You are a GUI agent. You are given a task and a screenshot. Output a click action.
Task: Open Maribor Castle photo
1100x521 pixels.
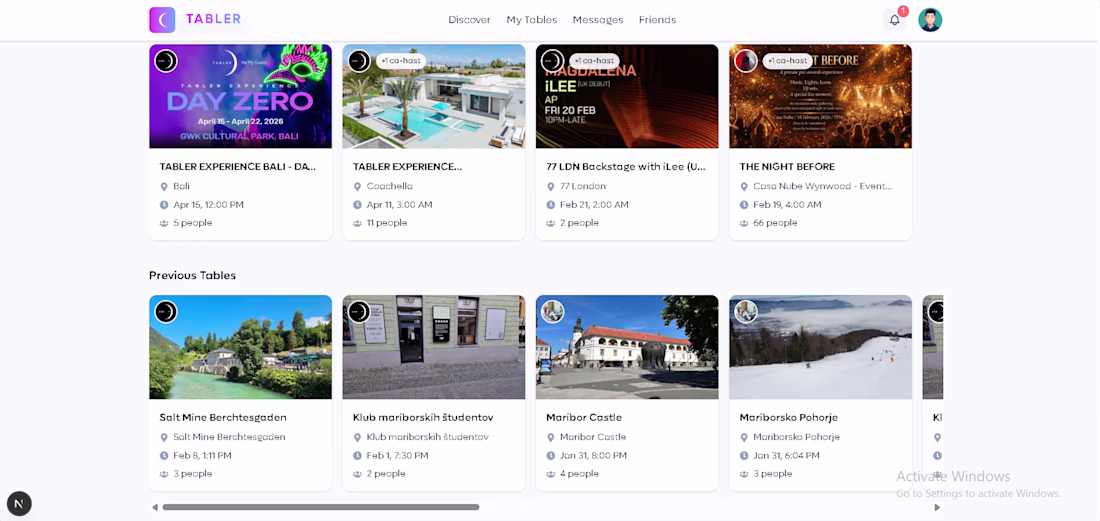point(627,347)
